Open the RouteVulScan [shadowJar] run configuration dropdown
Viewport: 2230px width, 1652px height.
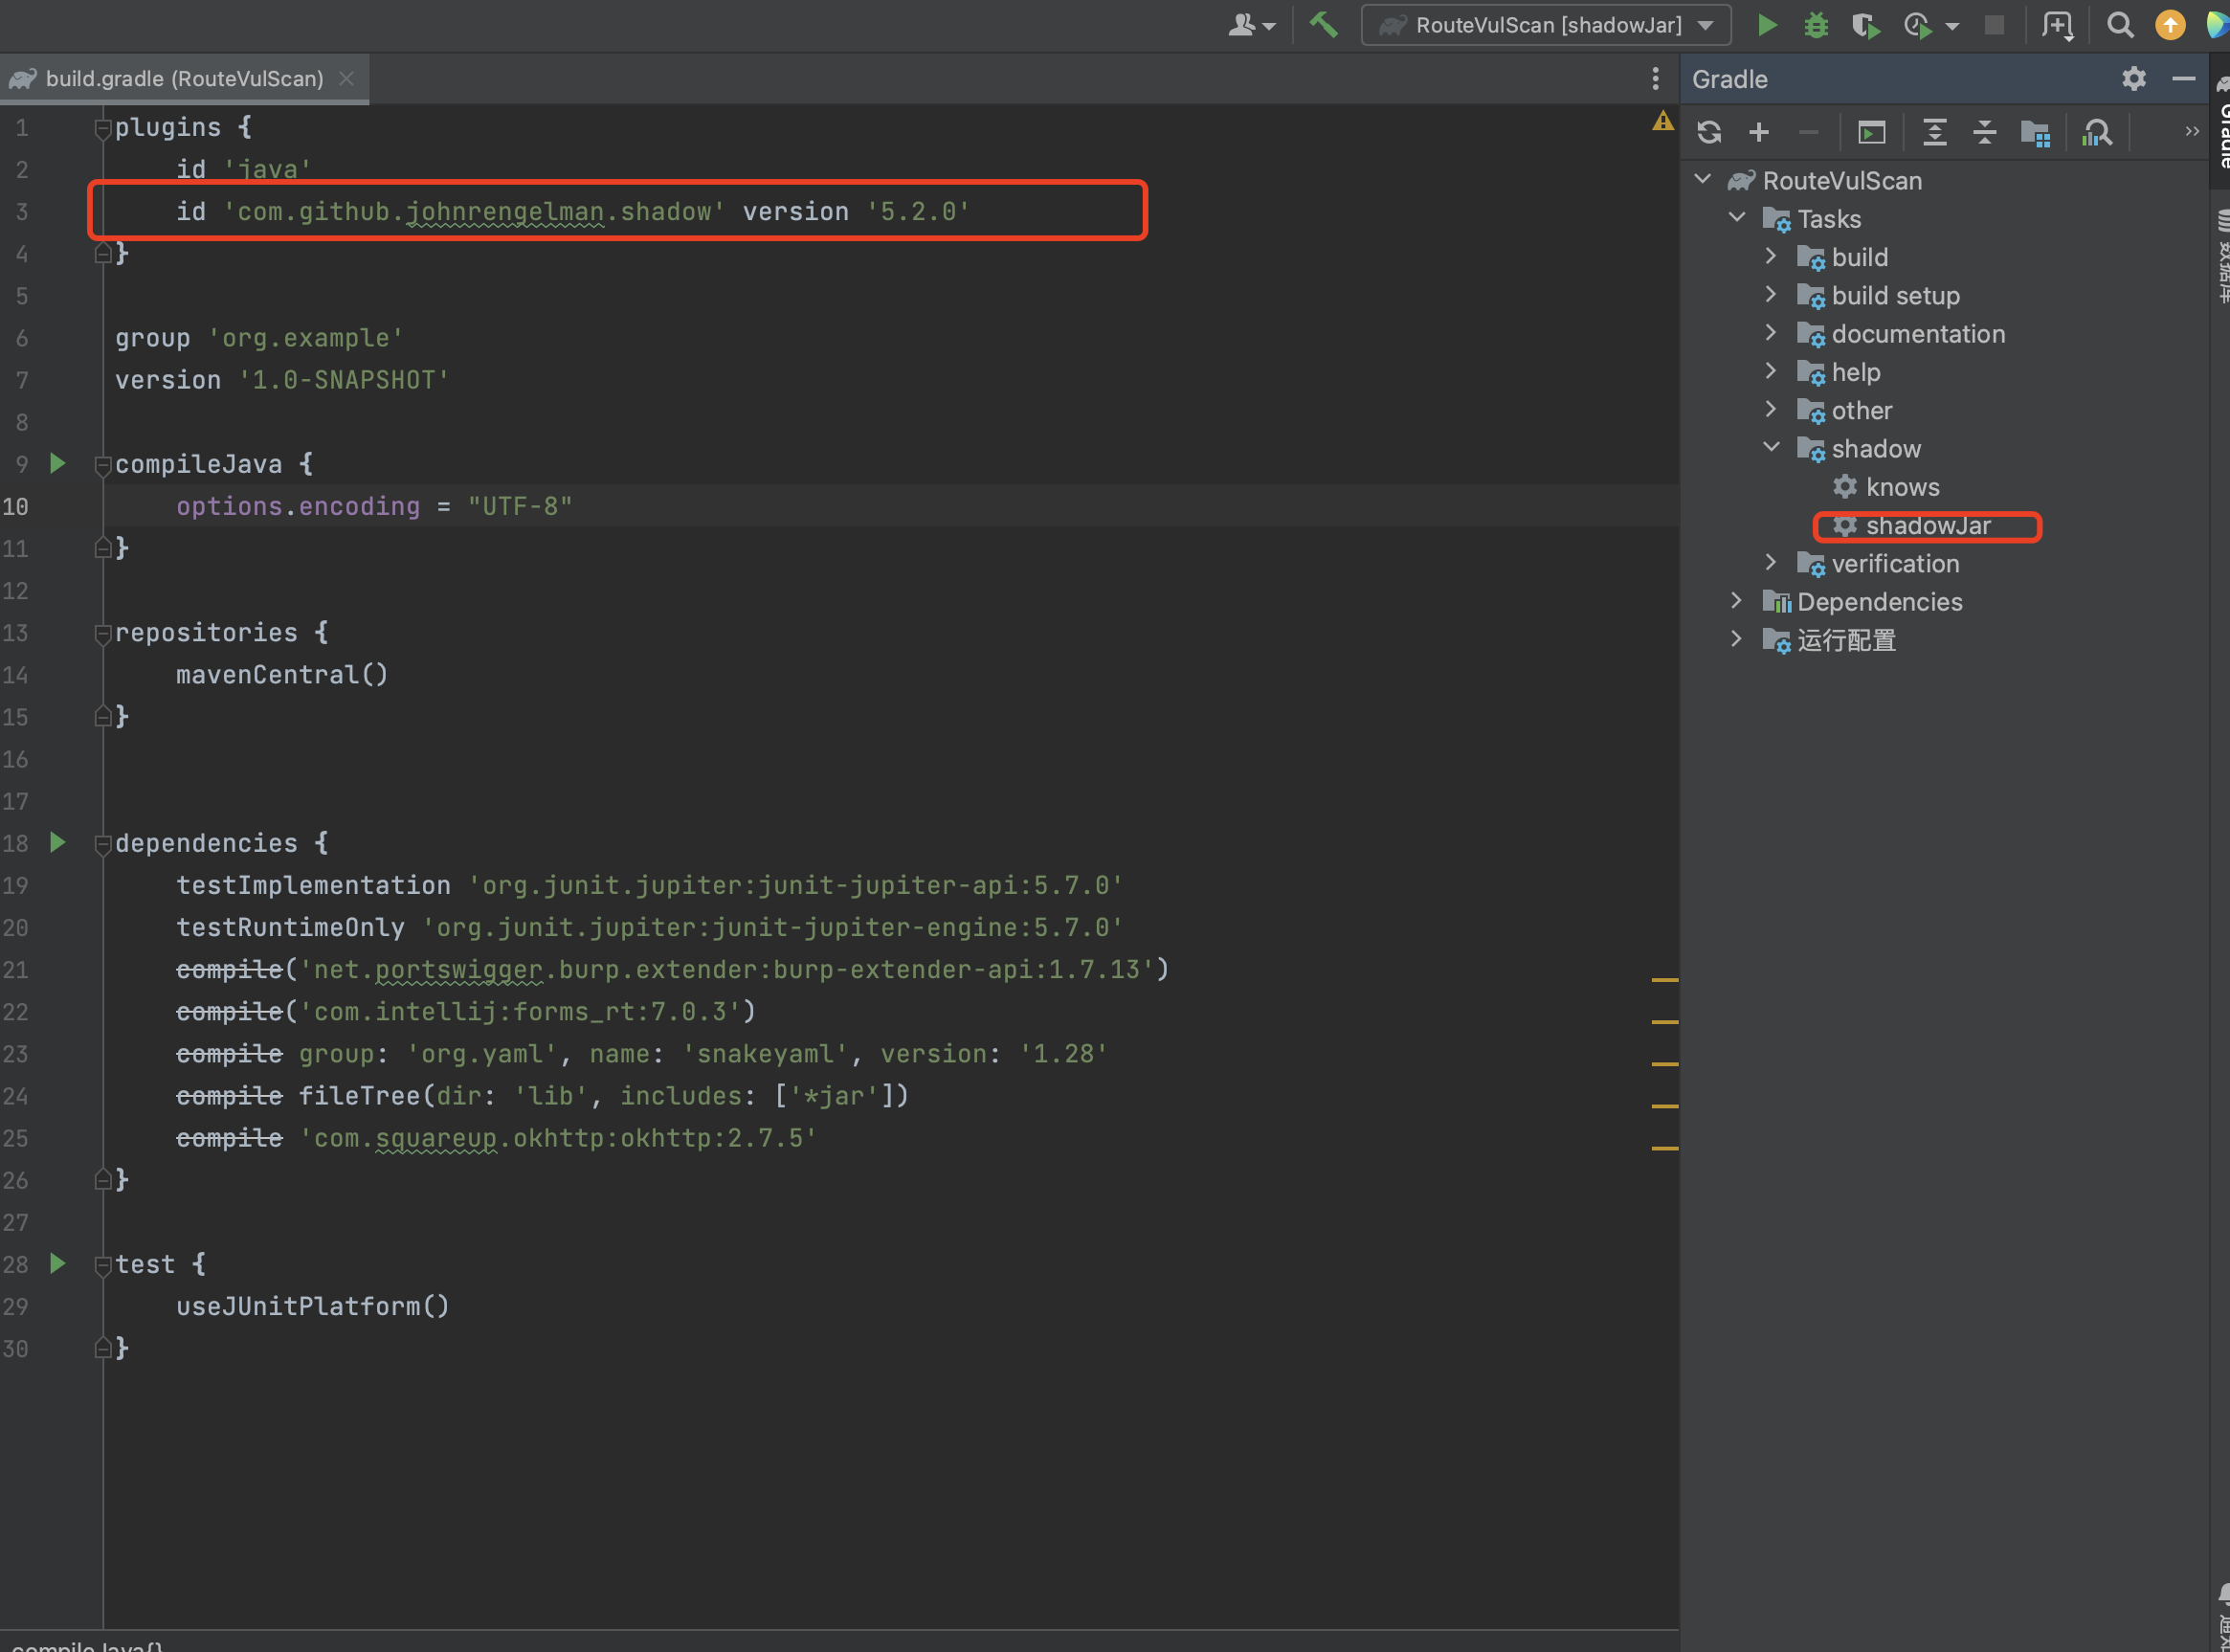point(1705,25)
